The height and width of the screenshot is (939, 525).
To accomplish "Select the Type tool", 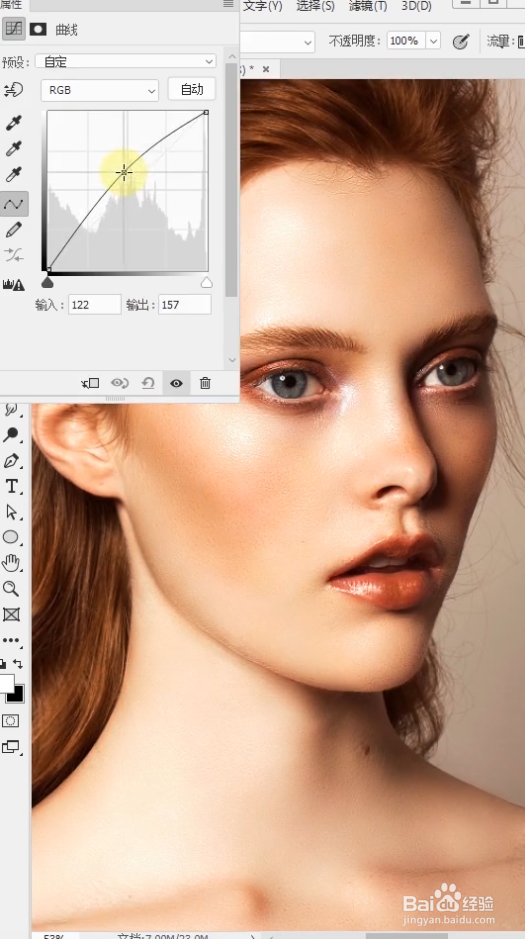I will 11,486.
